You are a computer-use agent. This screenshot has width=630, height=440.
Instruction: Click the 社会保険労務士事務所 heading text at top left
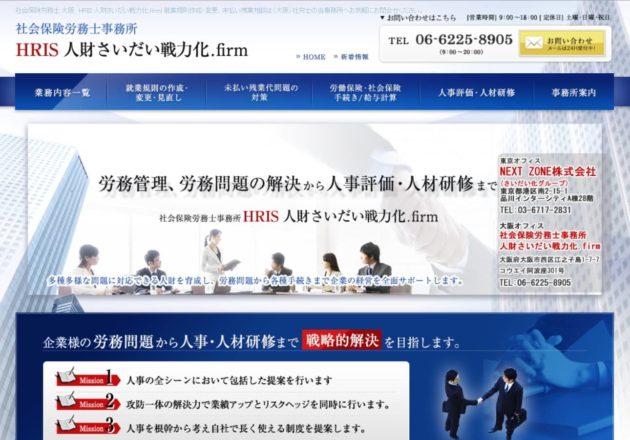(76, 29)
